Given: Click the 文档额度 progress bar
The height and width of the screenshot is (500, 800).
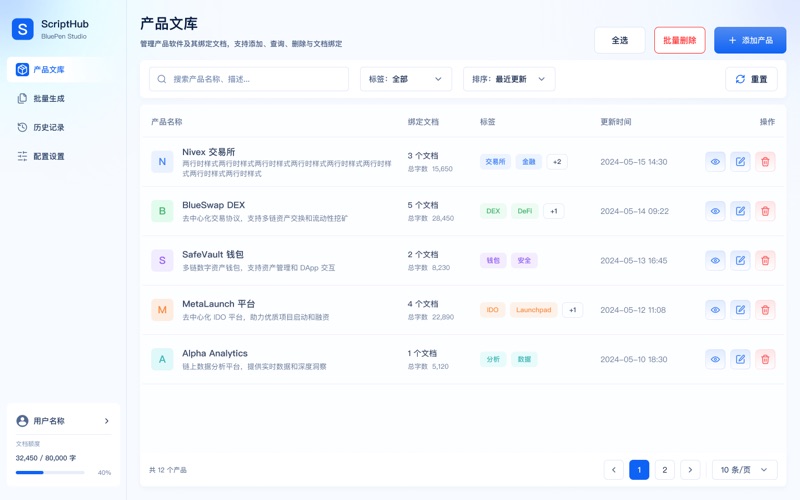Looking at the screenshot, I should click(x=50, y=472).
